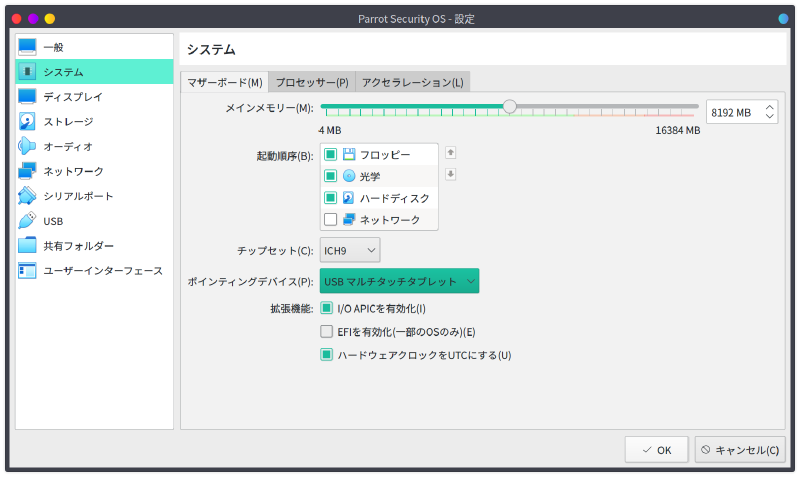This screenshot has width=800, height=477.
Task: Select ユーザーインターフェース in the sidebar
Action: (94, 270)
